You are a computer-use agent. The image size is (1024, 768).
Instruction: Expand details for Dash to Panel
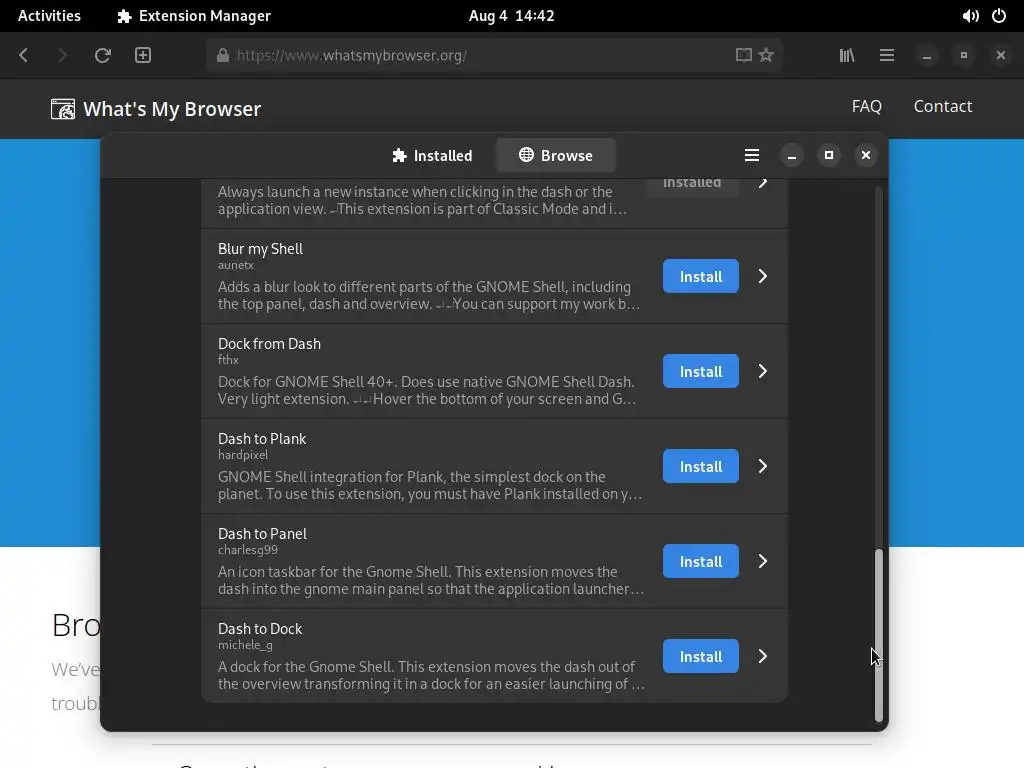[x=763, y=561]
